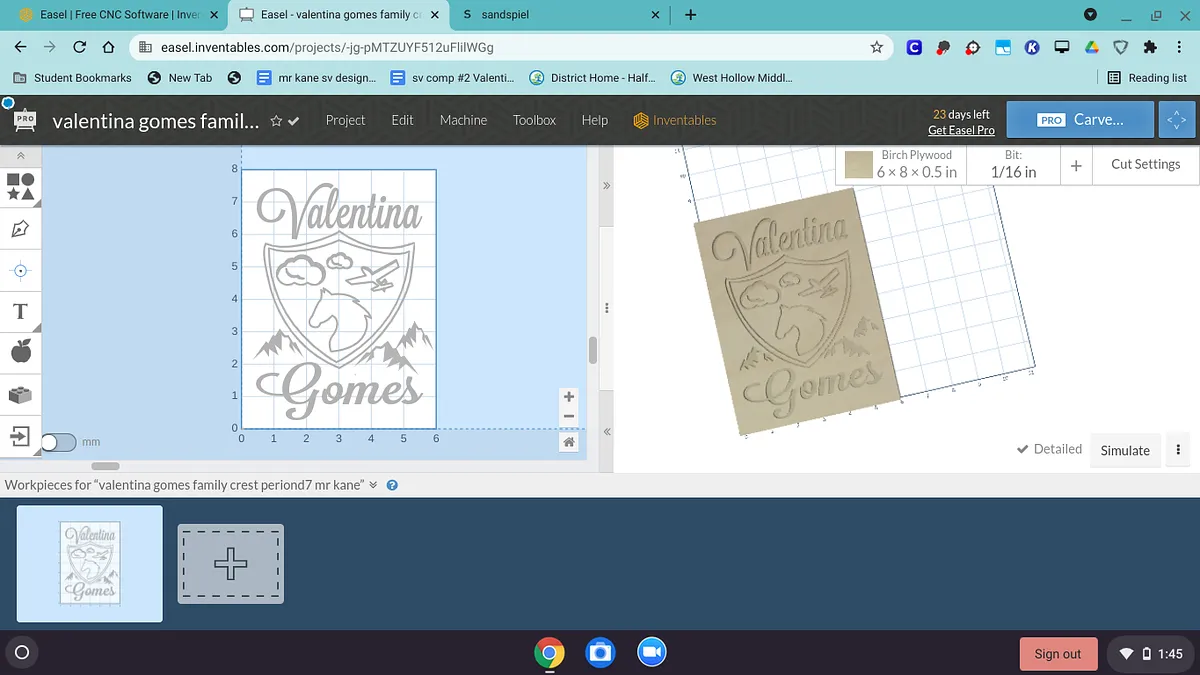1200x675 pixels.
Task: Click the Import arrow icon
Action: [20, 436]
